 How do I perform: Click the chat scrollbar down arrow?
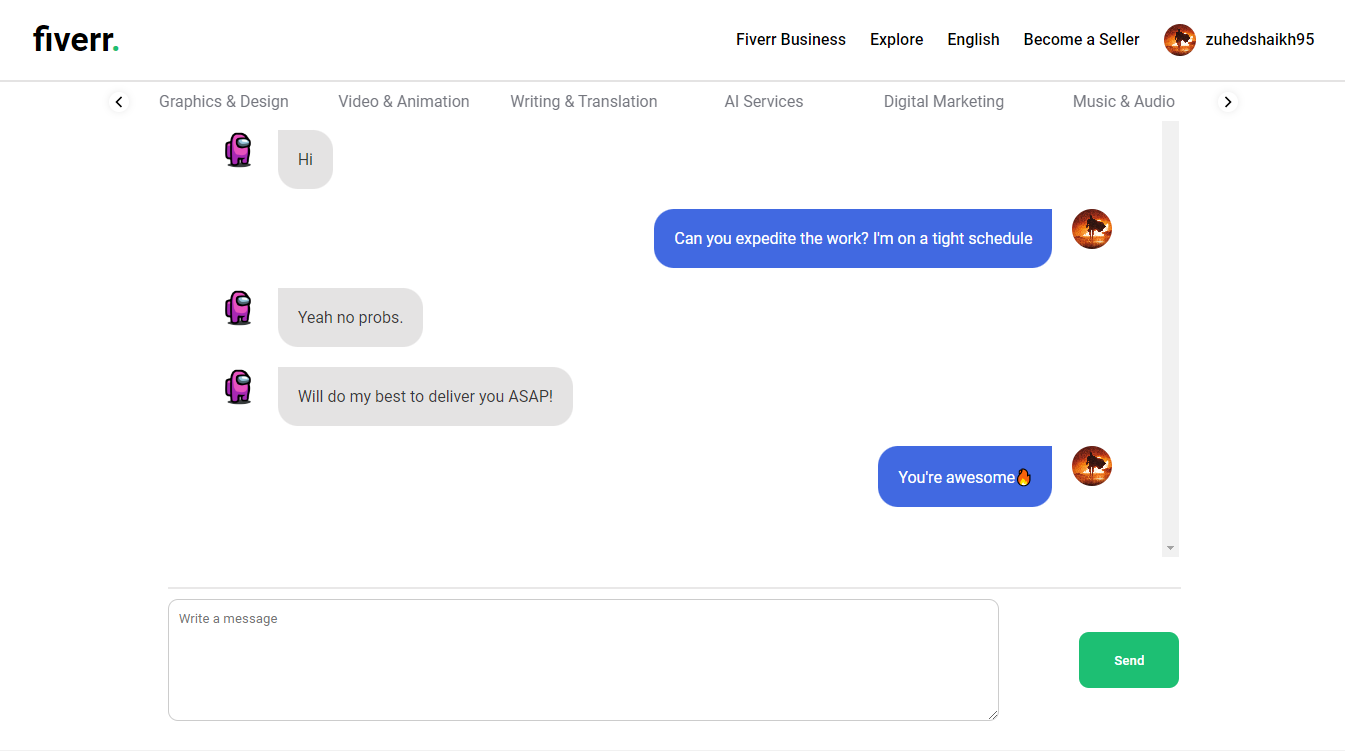[1170, 549]
